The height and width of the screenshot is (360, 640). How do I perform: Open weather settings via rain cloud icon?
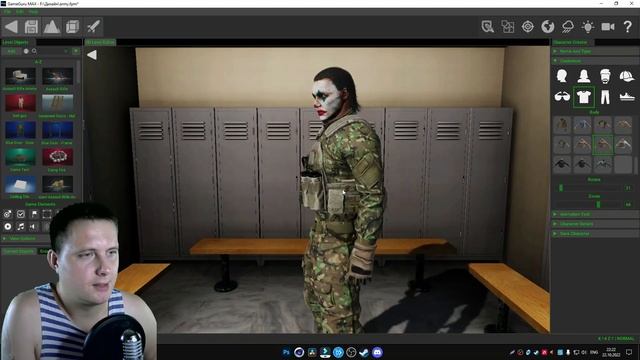568,27
